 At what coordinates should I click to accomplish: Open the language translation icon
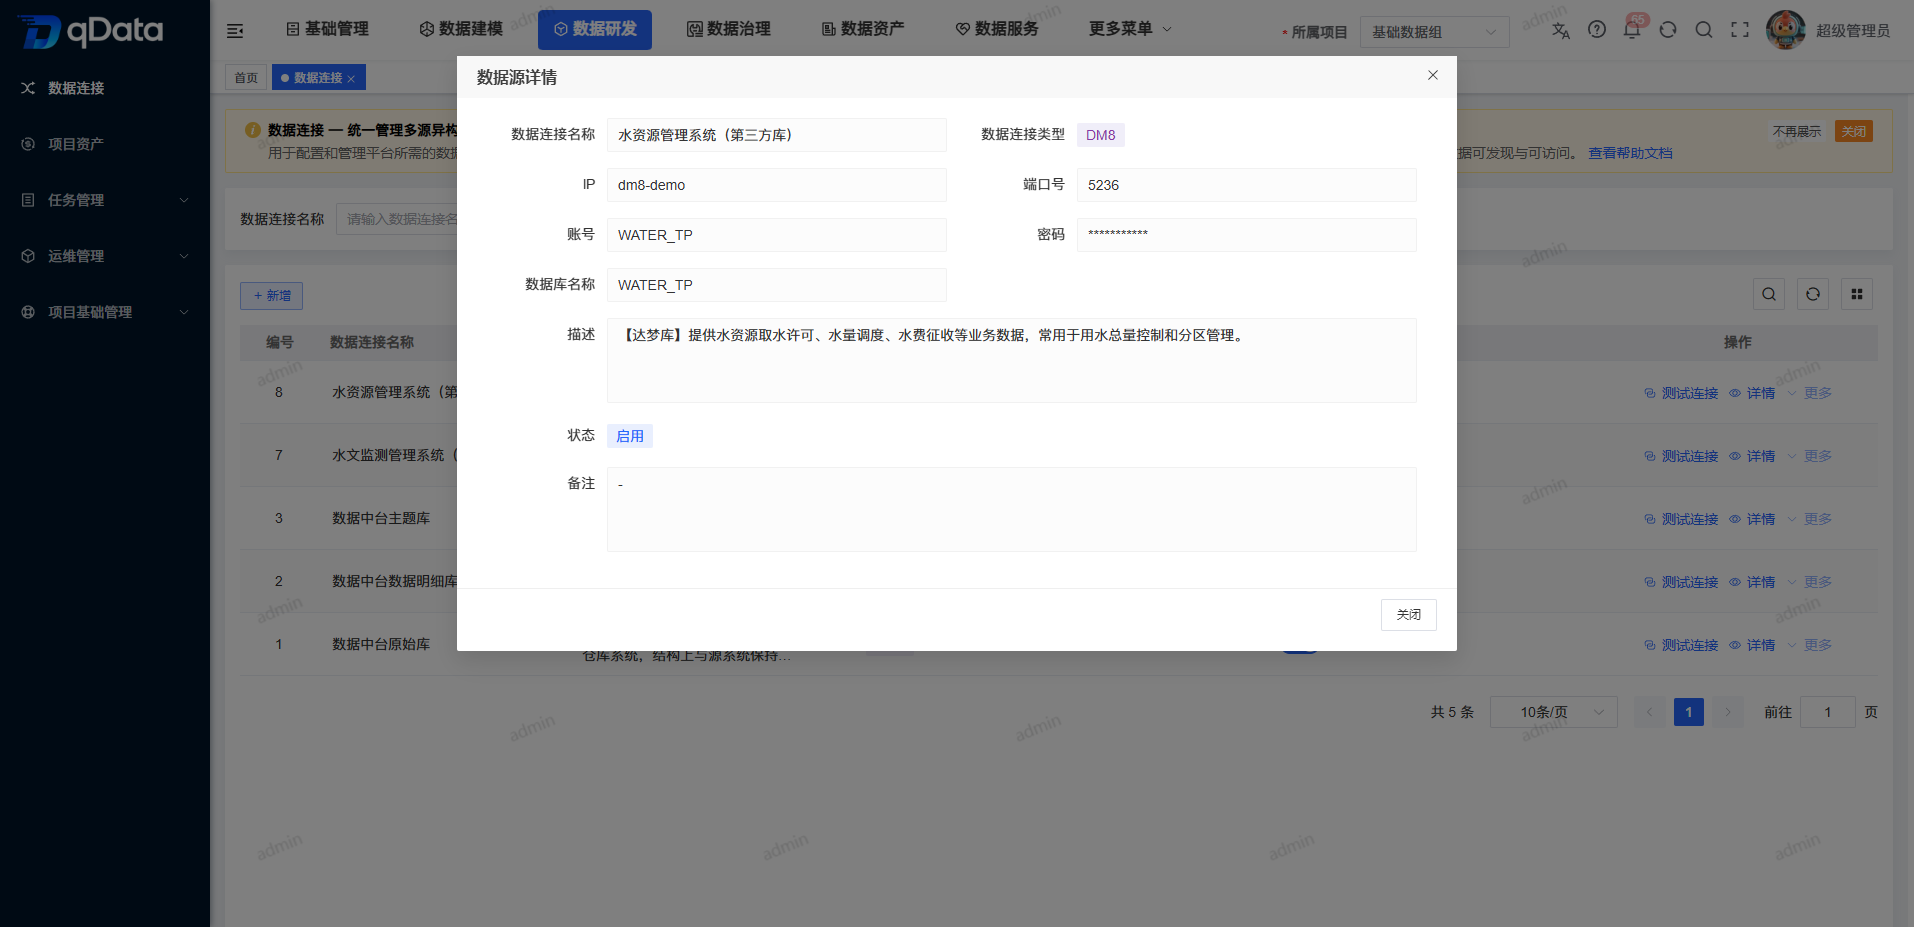click(x=1561, y=30)
